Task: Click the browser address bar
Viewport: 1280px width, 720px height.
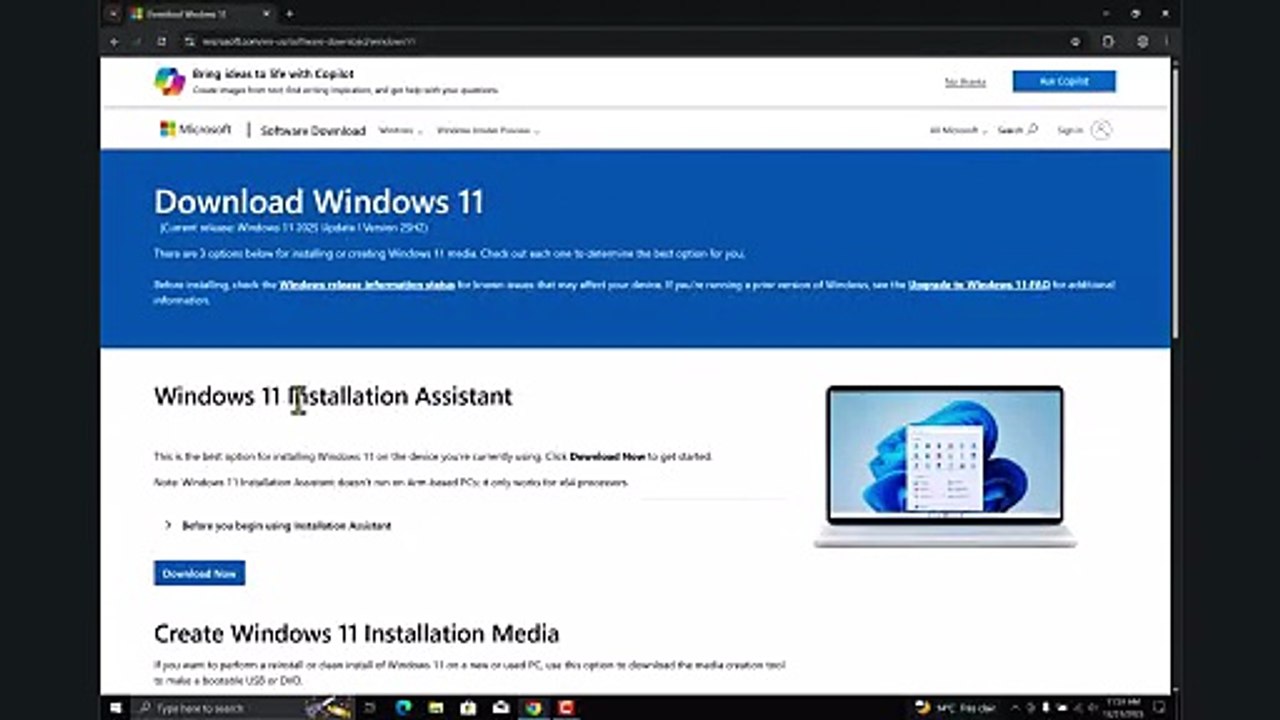Action: (x=630, y=42)
